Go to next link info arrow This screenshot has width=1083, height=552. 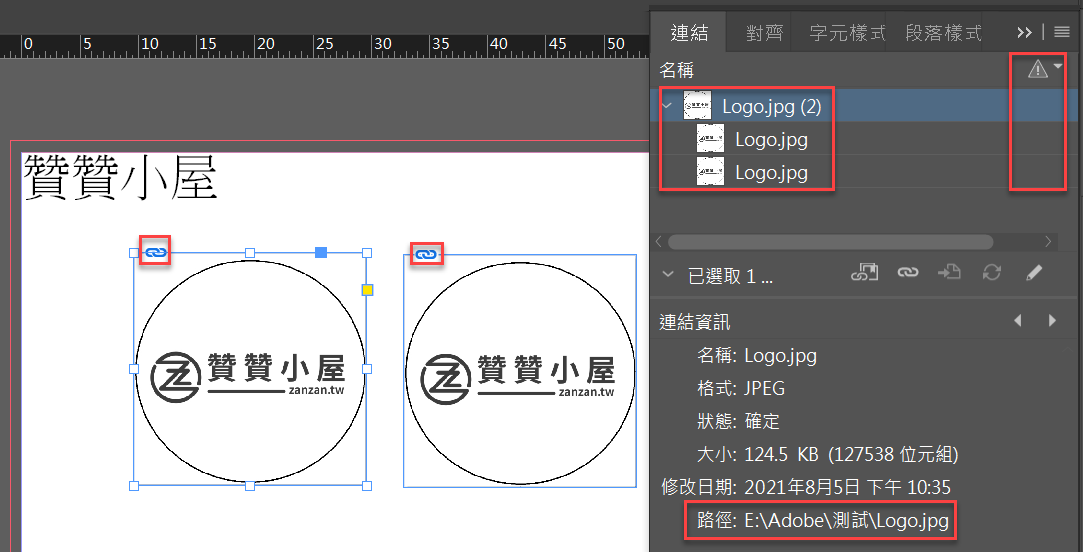pos(1052,321)
